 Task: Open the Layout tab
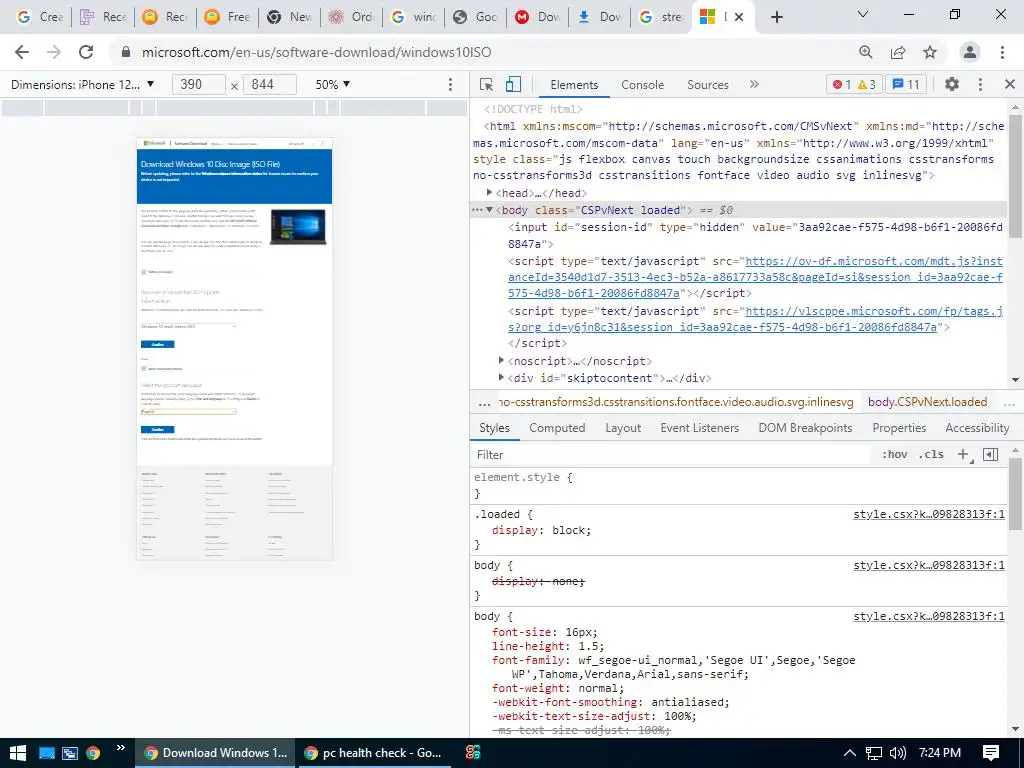623,428
